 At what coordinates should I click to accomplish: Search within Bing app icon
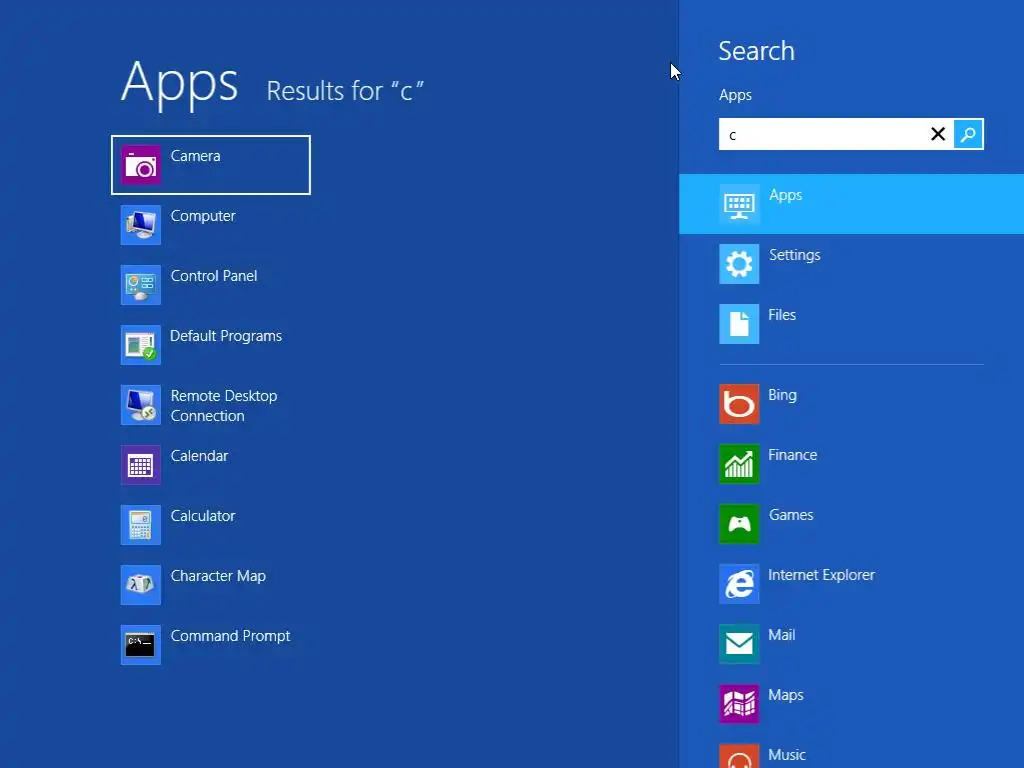(739, 404)
